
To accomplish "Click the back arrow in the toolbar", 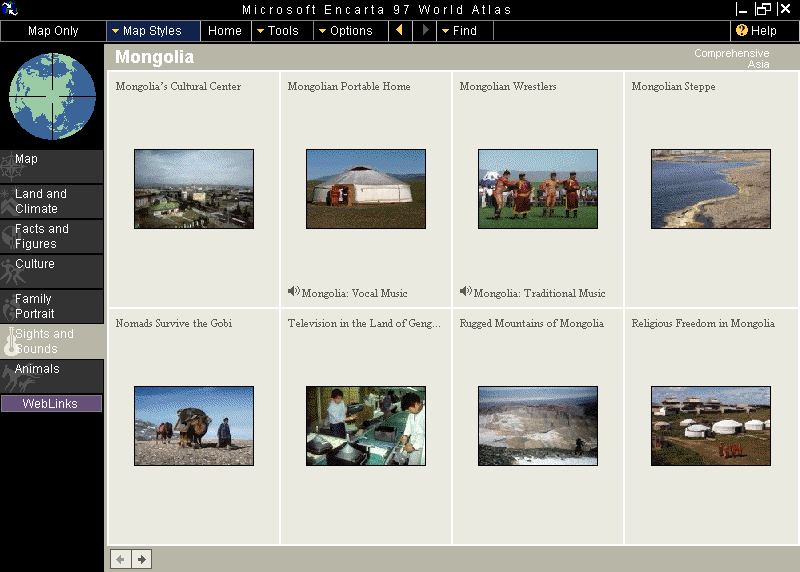I will pyautogui.click(x=400, y=31).
